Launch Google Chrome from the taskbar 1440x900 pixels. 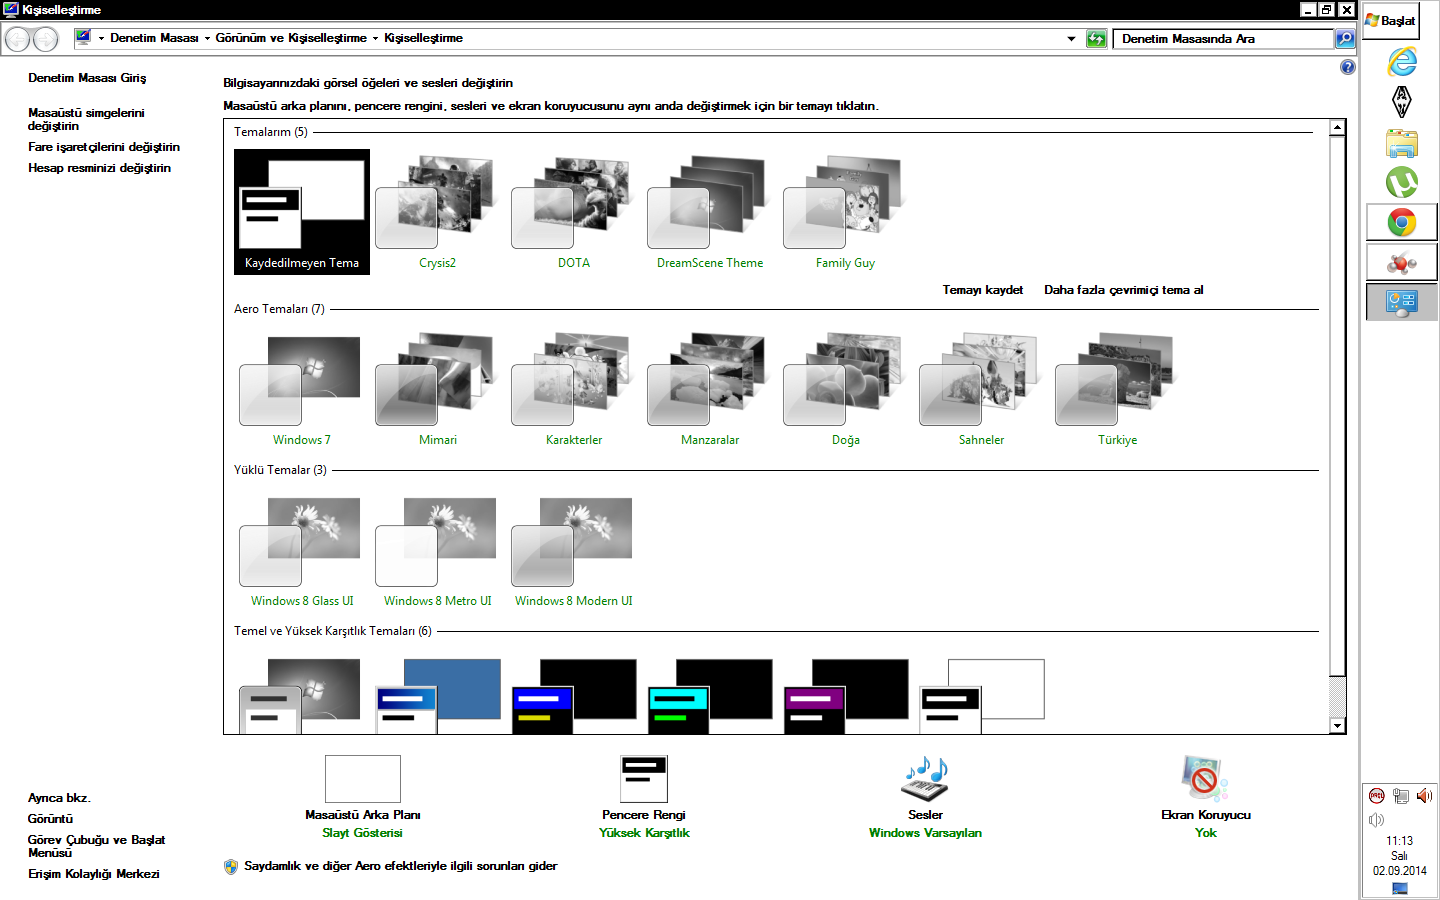(1401, 222)
